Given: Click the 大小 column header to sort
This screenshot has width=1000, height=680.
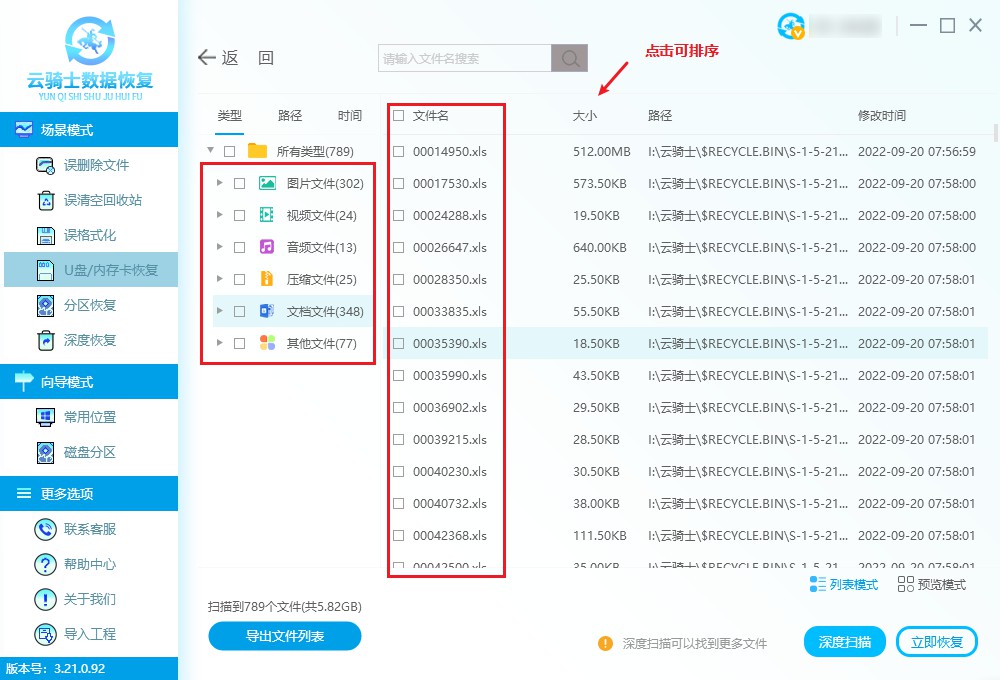Looking at the screenshot, I should pos(587,115).
